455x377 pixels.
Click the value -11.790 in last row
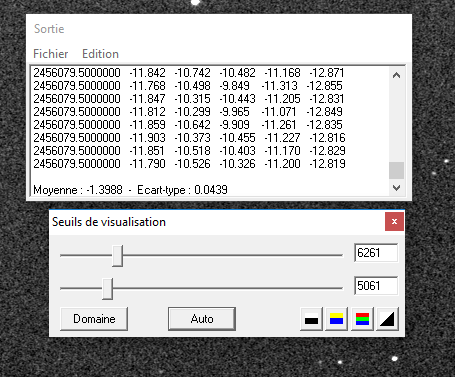tap(147, 164)
